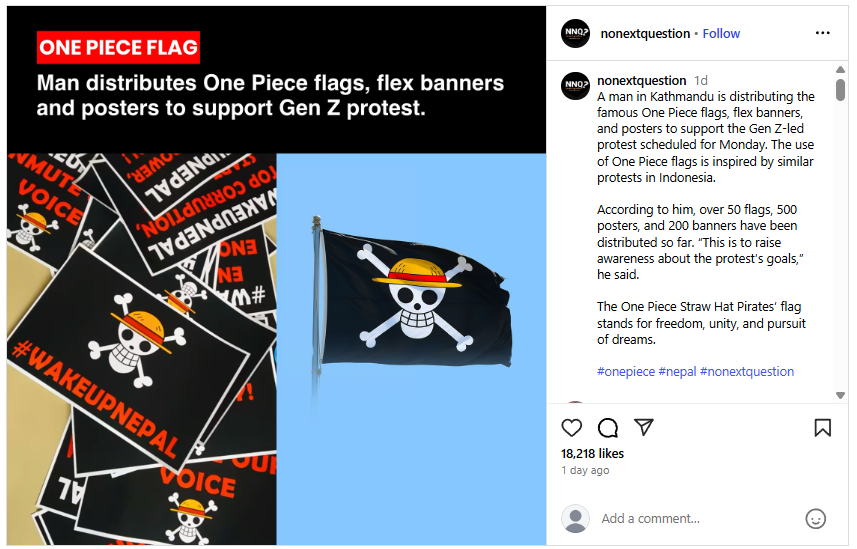The image size is (857, 549).
Task: Click the nonextquestion avatar in the header
Action: tap(576, 33)
